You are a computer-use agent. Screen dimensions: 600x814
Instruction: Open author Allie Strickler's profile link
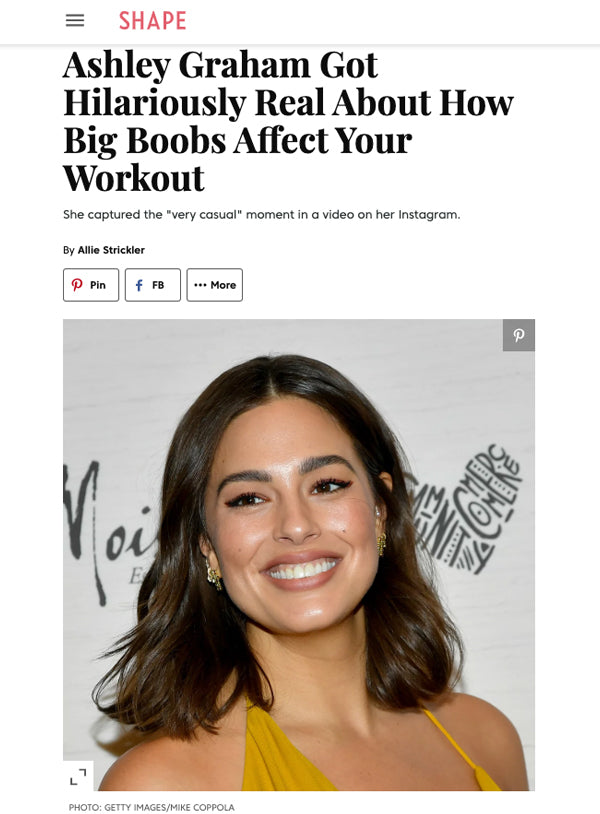[x=111, y=250]
